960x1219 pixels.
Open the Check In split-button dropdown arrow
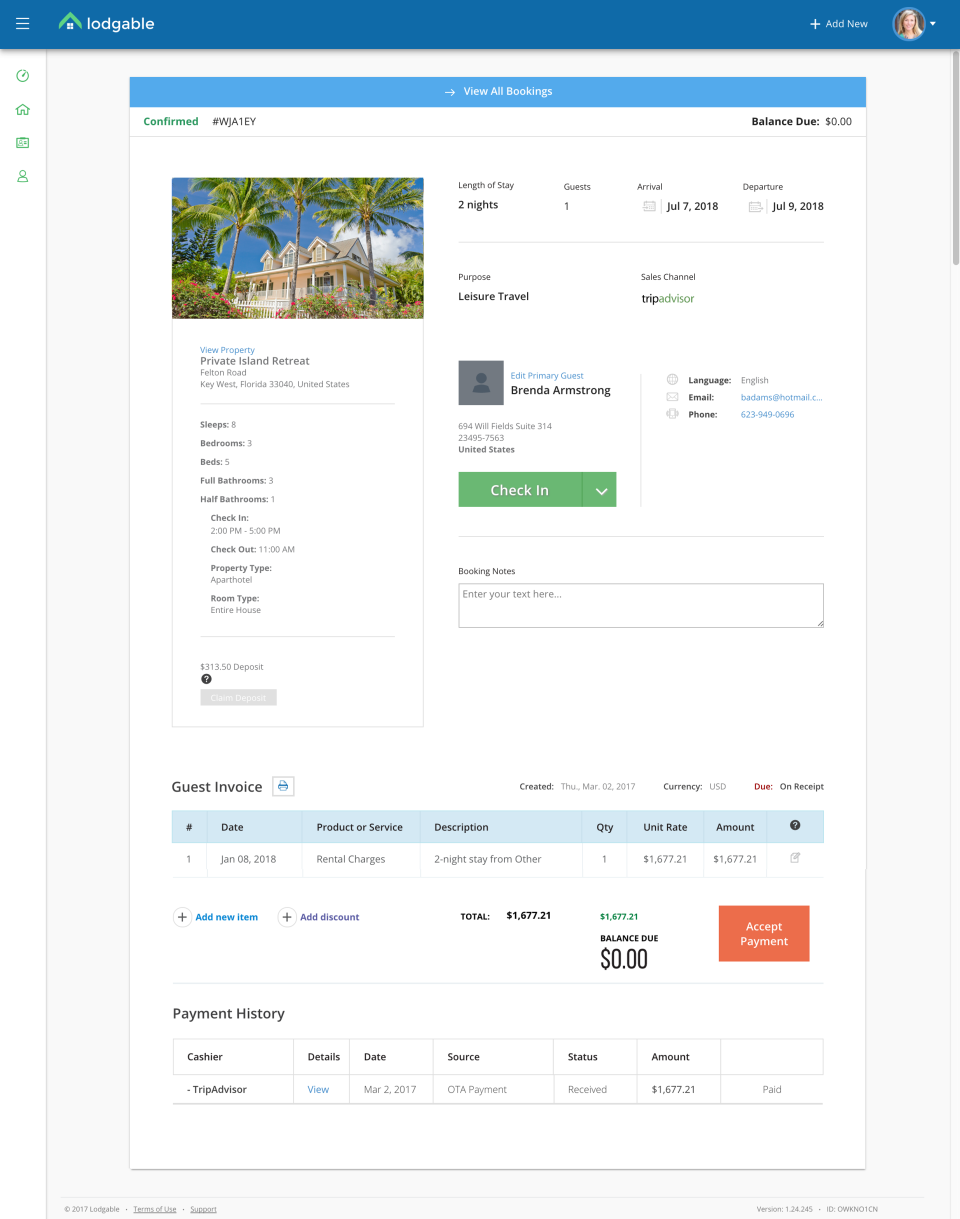click(601, 489)
